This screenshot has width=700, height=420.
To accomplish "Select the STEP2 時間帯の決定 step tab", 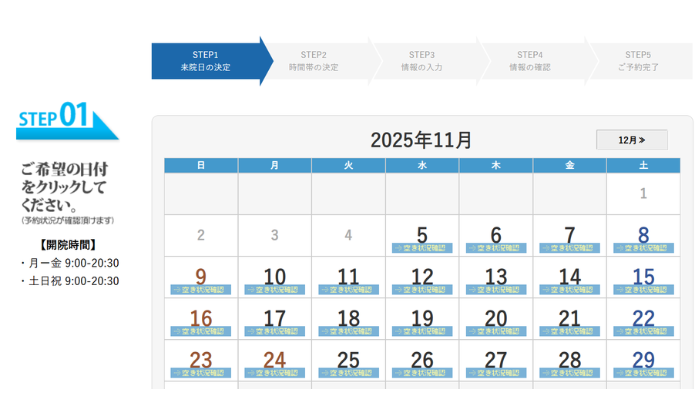I will tap(314, 60).
